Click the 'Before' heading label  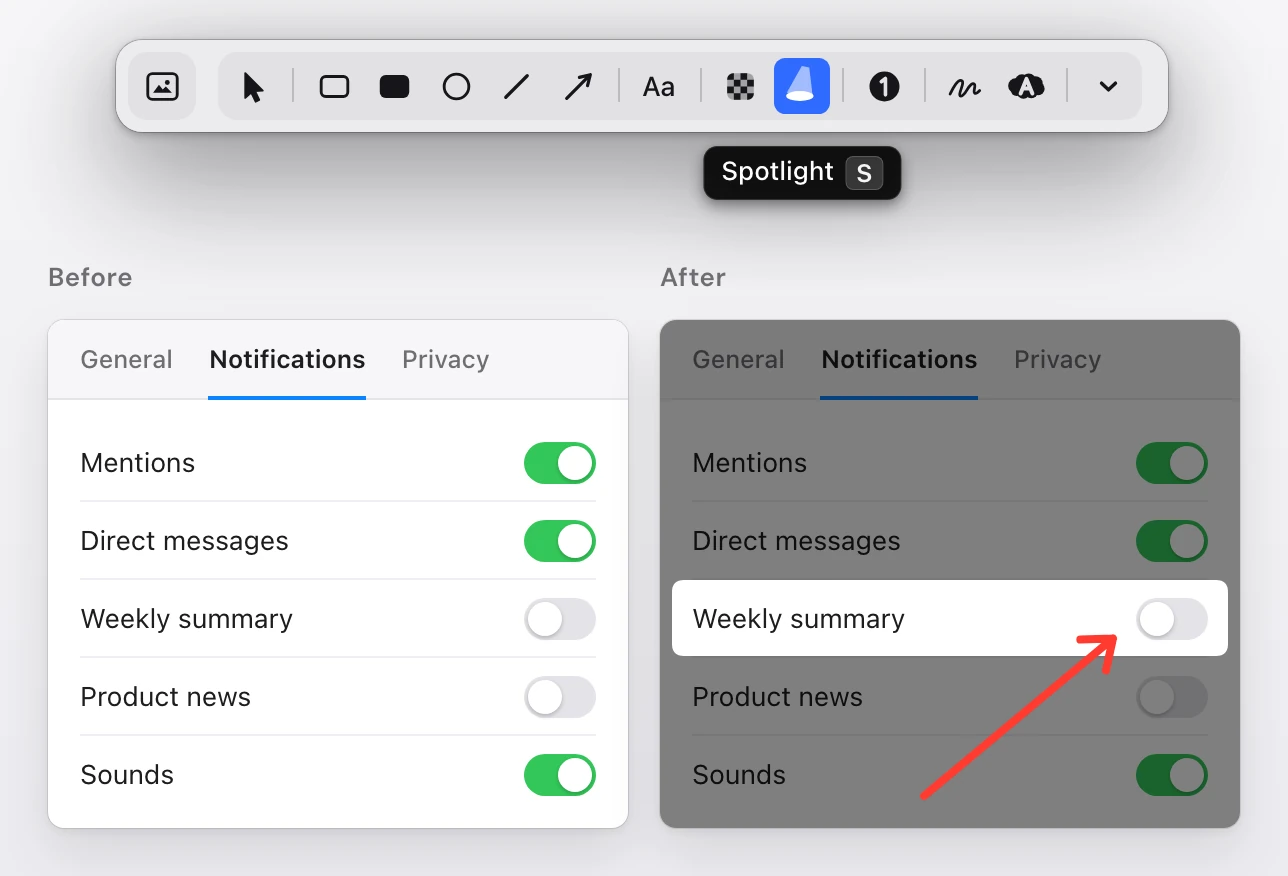click(x=90, y=277)
